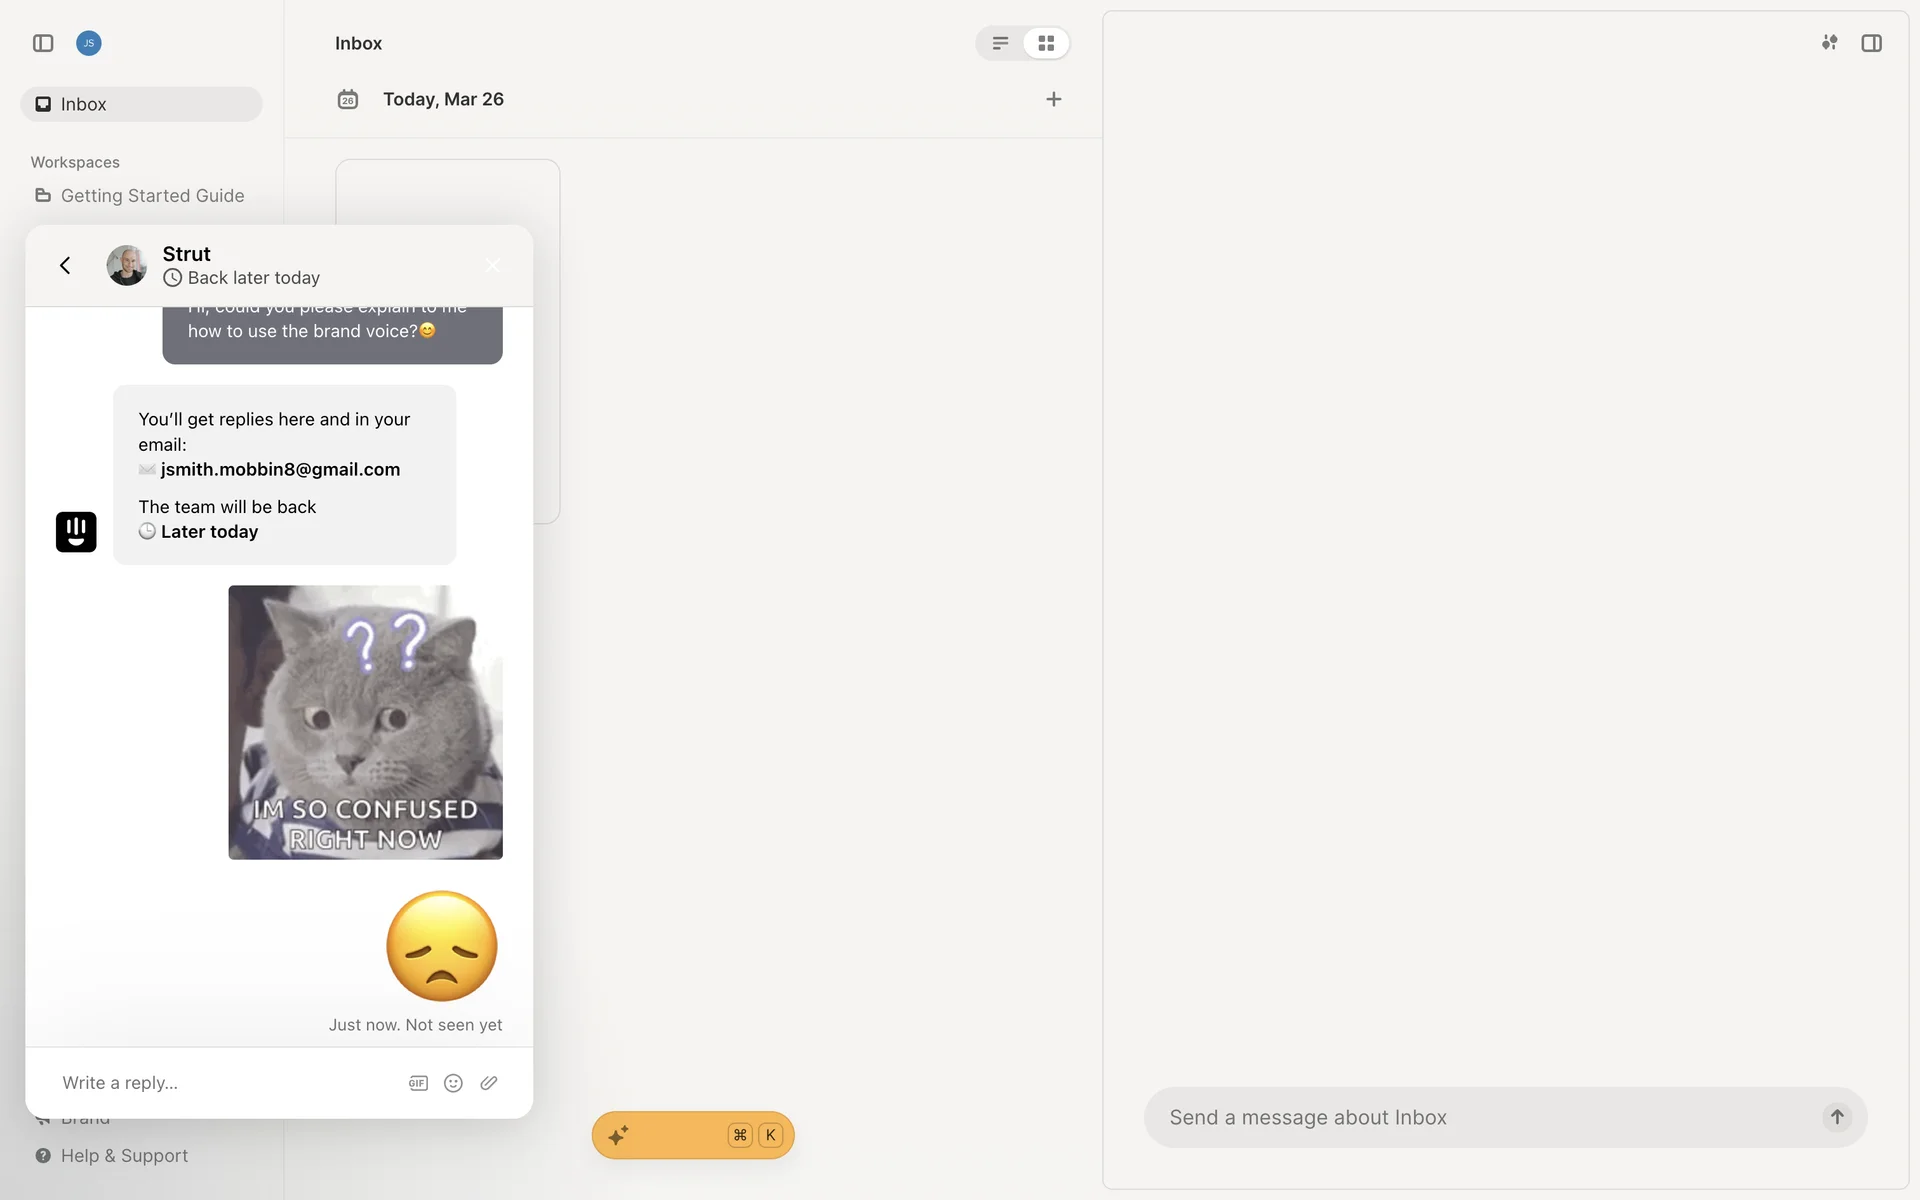Screen dimensions: 1920x1200
Task: Close the Strut chat widget
Action: click(x=493, y=265)
